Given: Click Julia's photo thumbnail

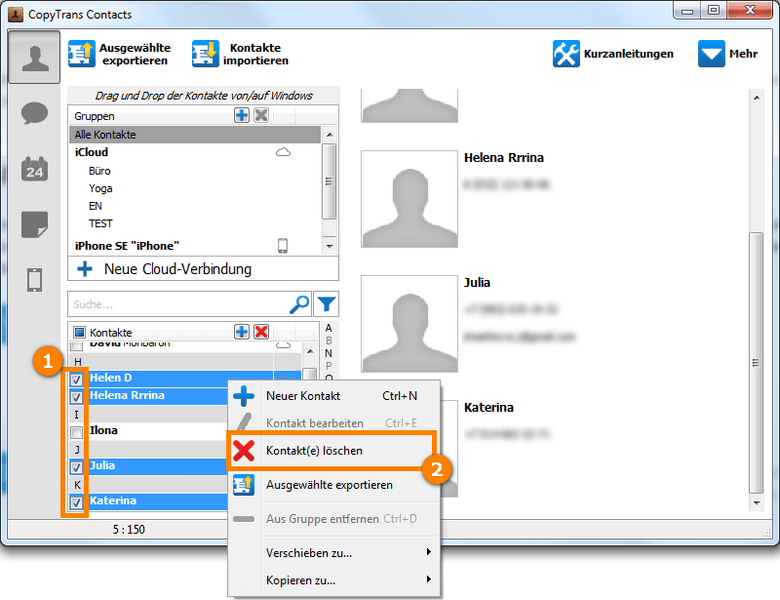Looking at the screenshot, I should [409, 324].
